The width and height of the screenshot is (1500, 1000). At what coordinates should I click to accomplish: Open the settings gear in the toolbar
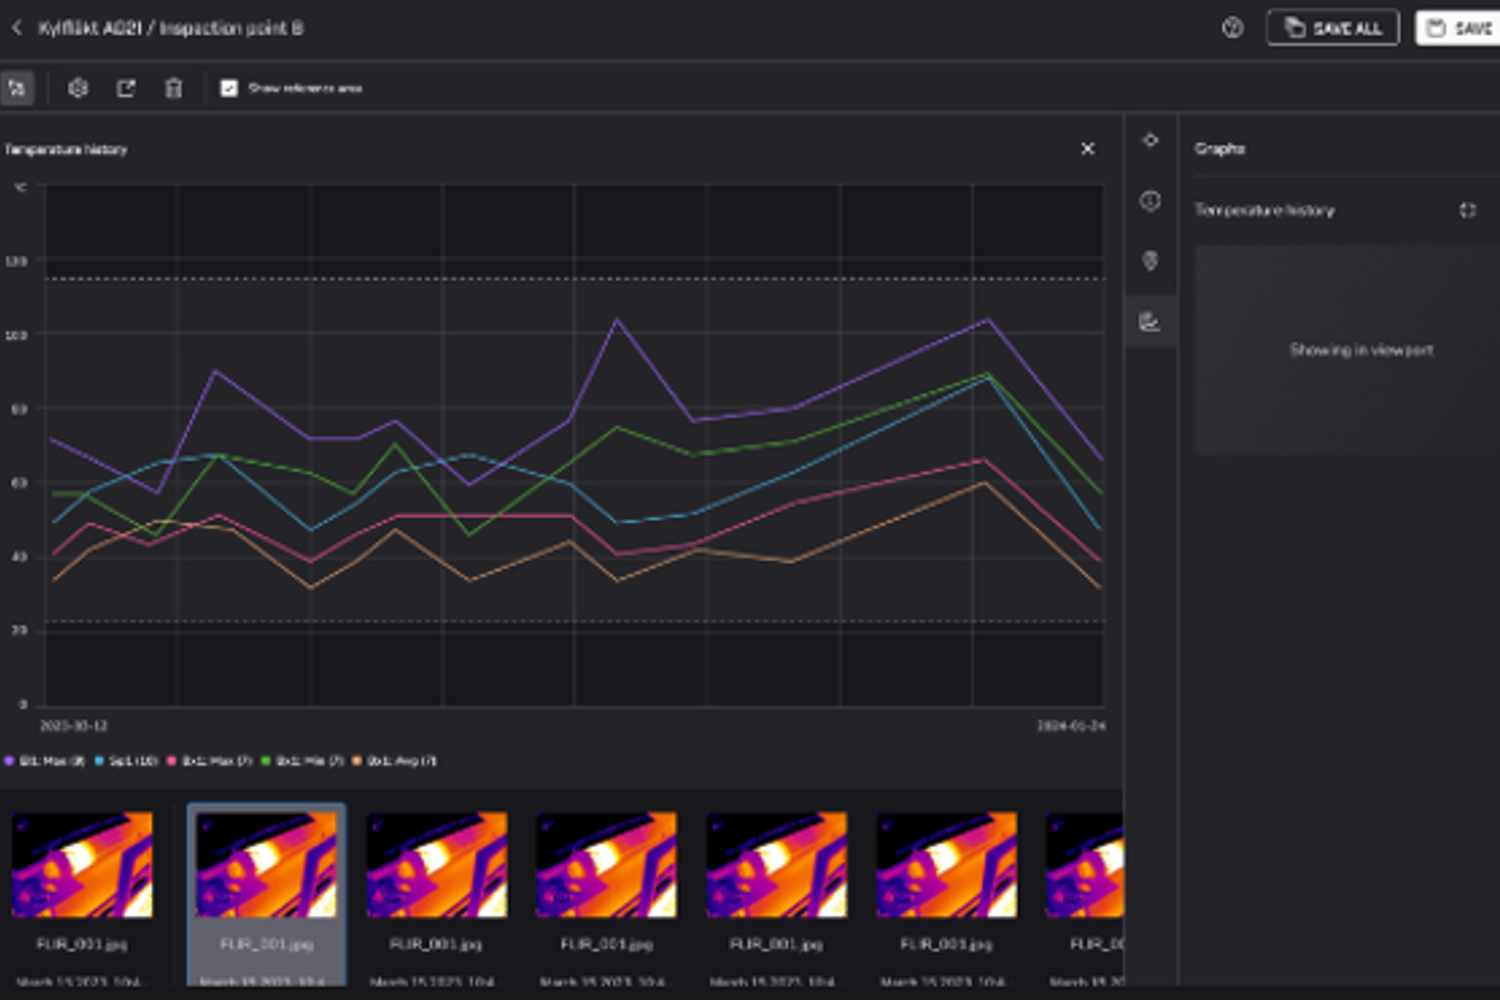78,88
